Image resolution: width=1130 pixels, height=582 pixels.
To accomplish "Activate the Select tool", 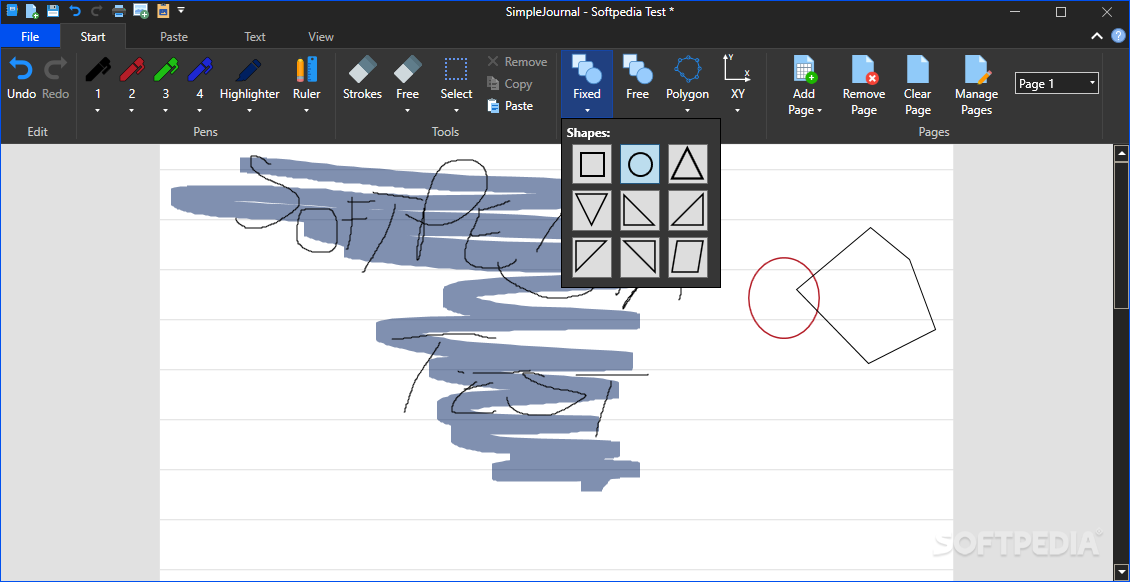I will tap(456, 79).
